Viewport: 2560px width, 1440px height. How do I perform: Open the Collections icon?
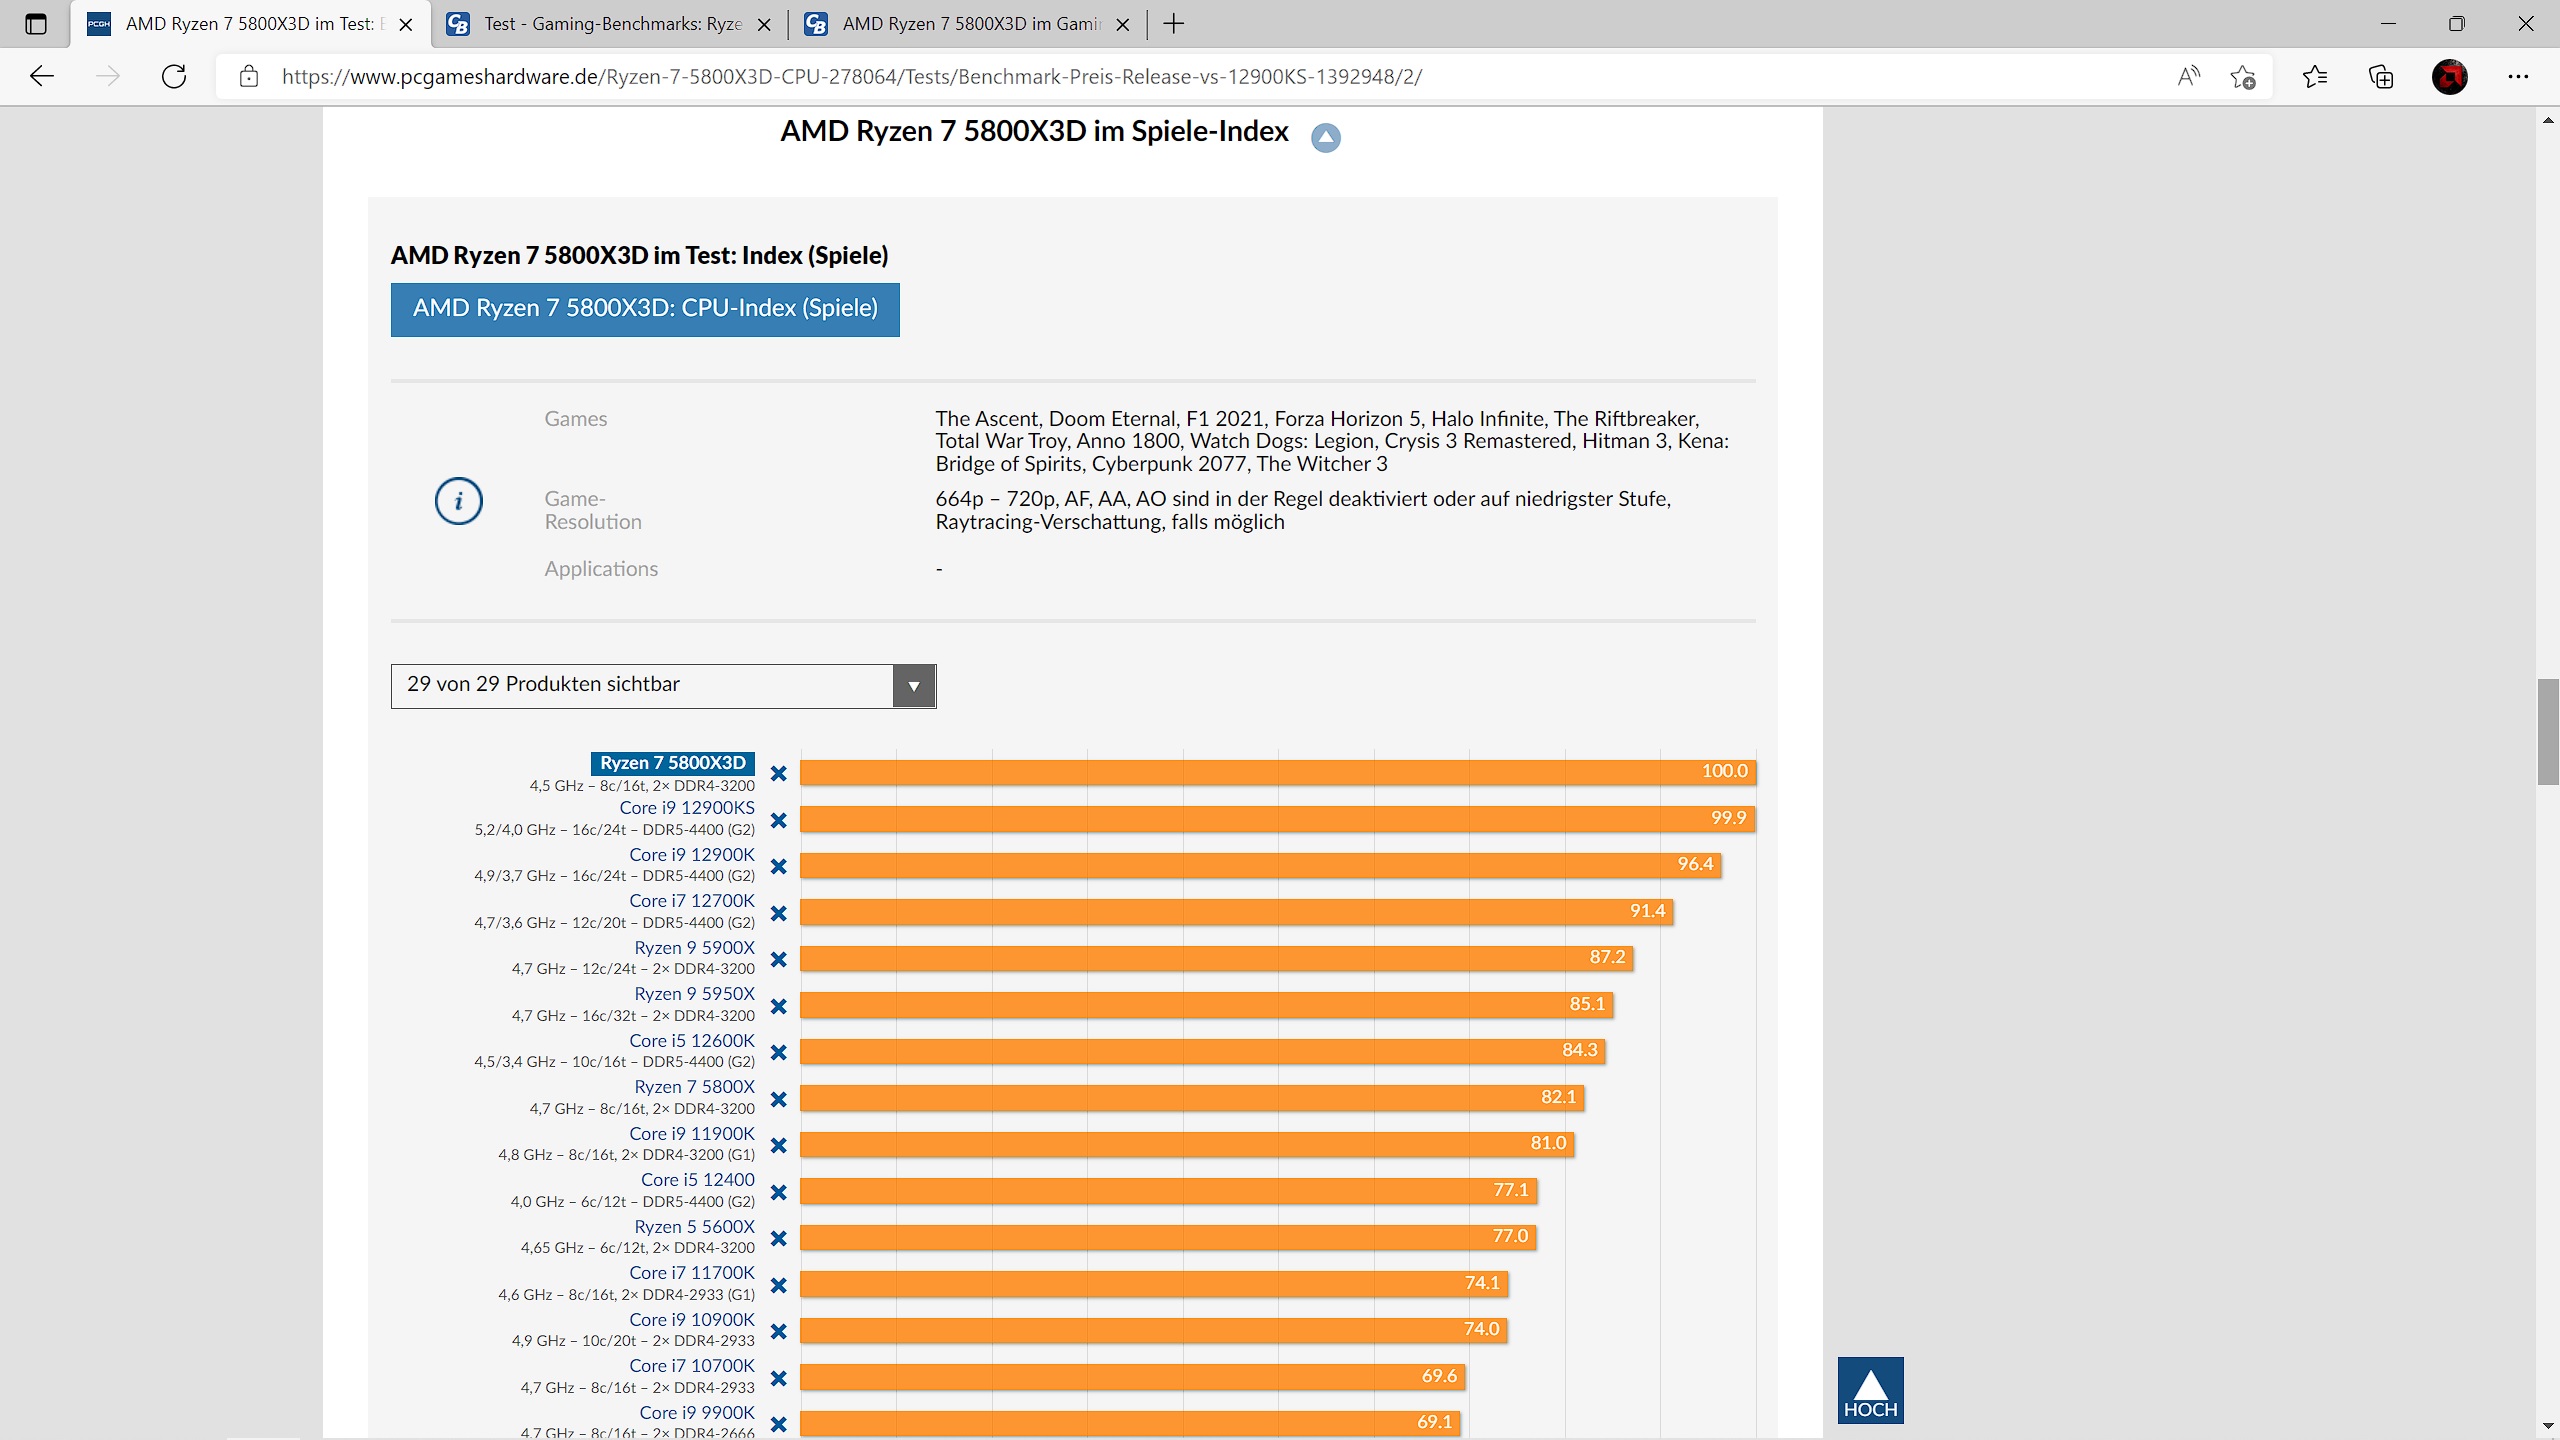tap(2381, 77)
